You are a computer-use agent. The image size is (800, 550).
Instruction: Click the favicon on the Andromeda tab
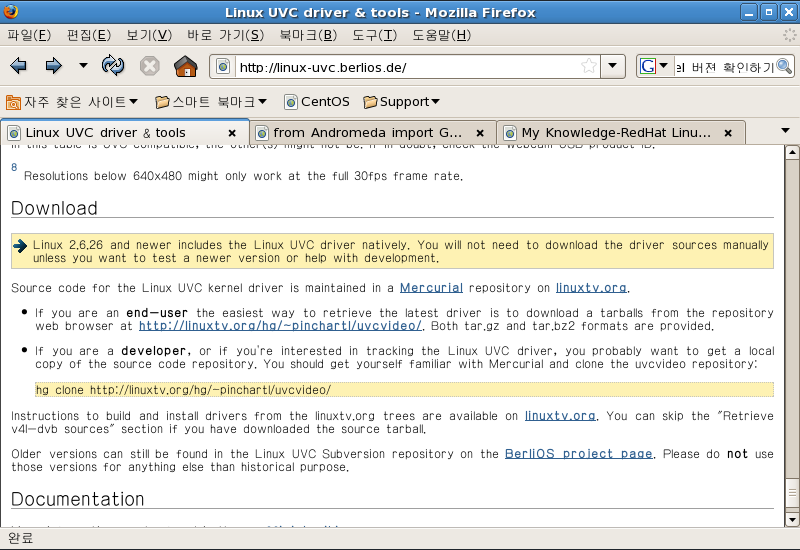pyautogui.click(x=262, y=133)
